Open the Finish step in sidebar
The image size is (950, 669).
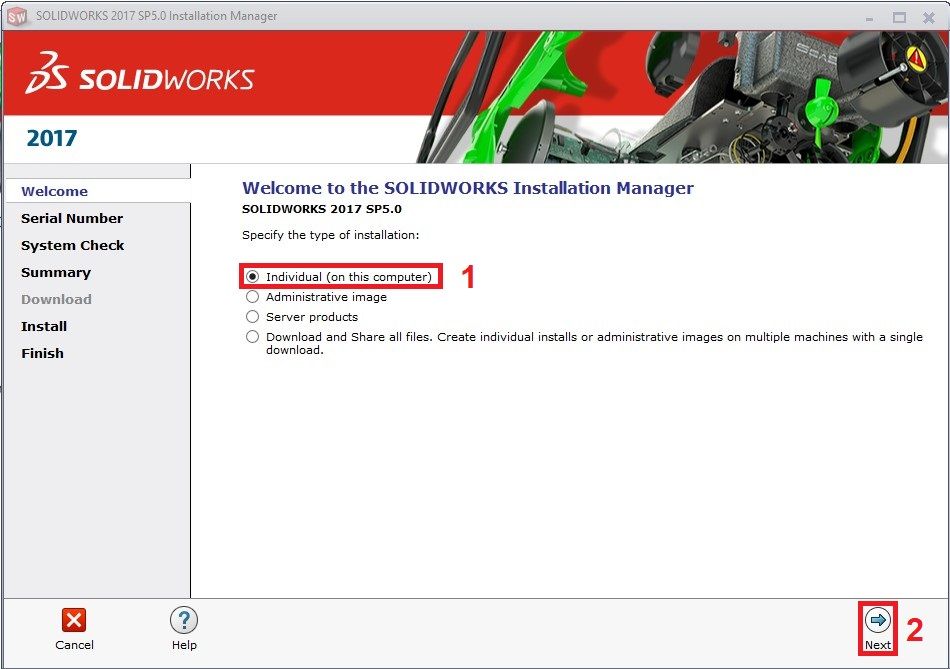coord(42,353)
